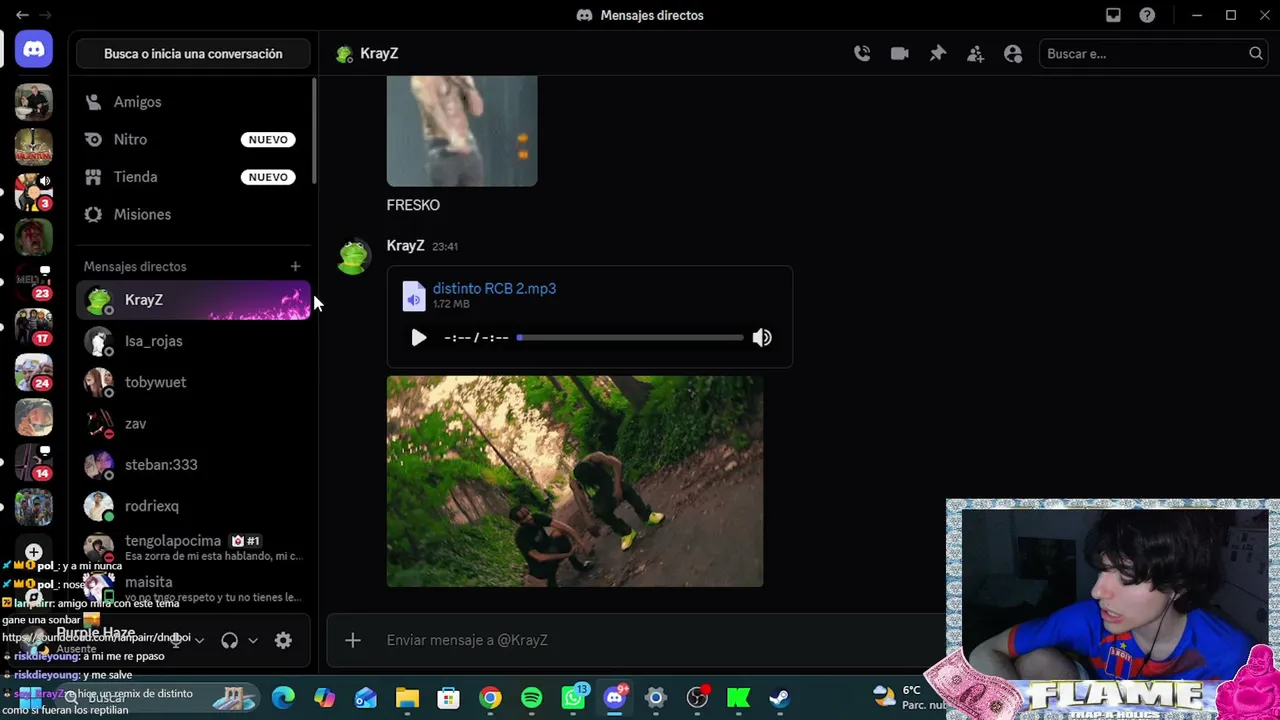The image size is (1280, 720).
Task: Start a video call with KrayZ
Action: tap(900, 54)
